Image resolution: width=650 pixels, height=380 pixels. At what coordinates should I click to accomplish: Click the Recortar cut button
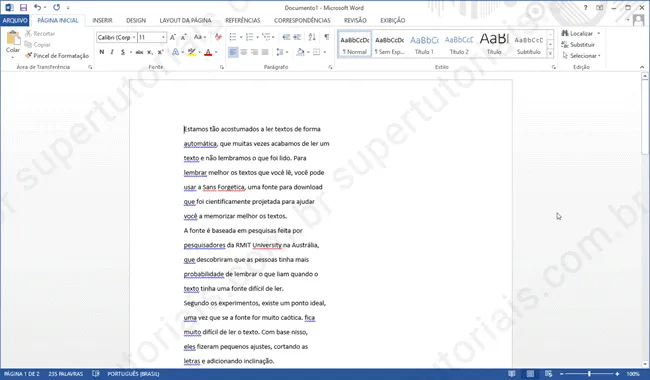coord(40,34)
